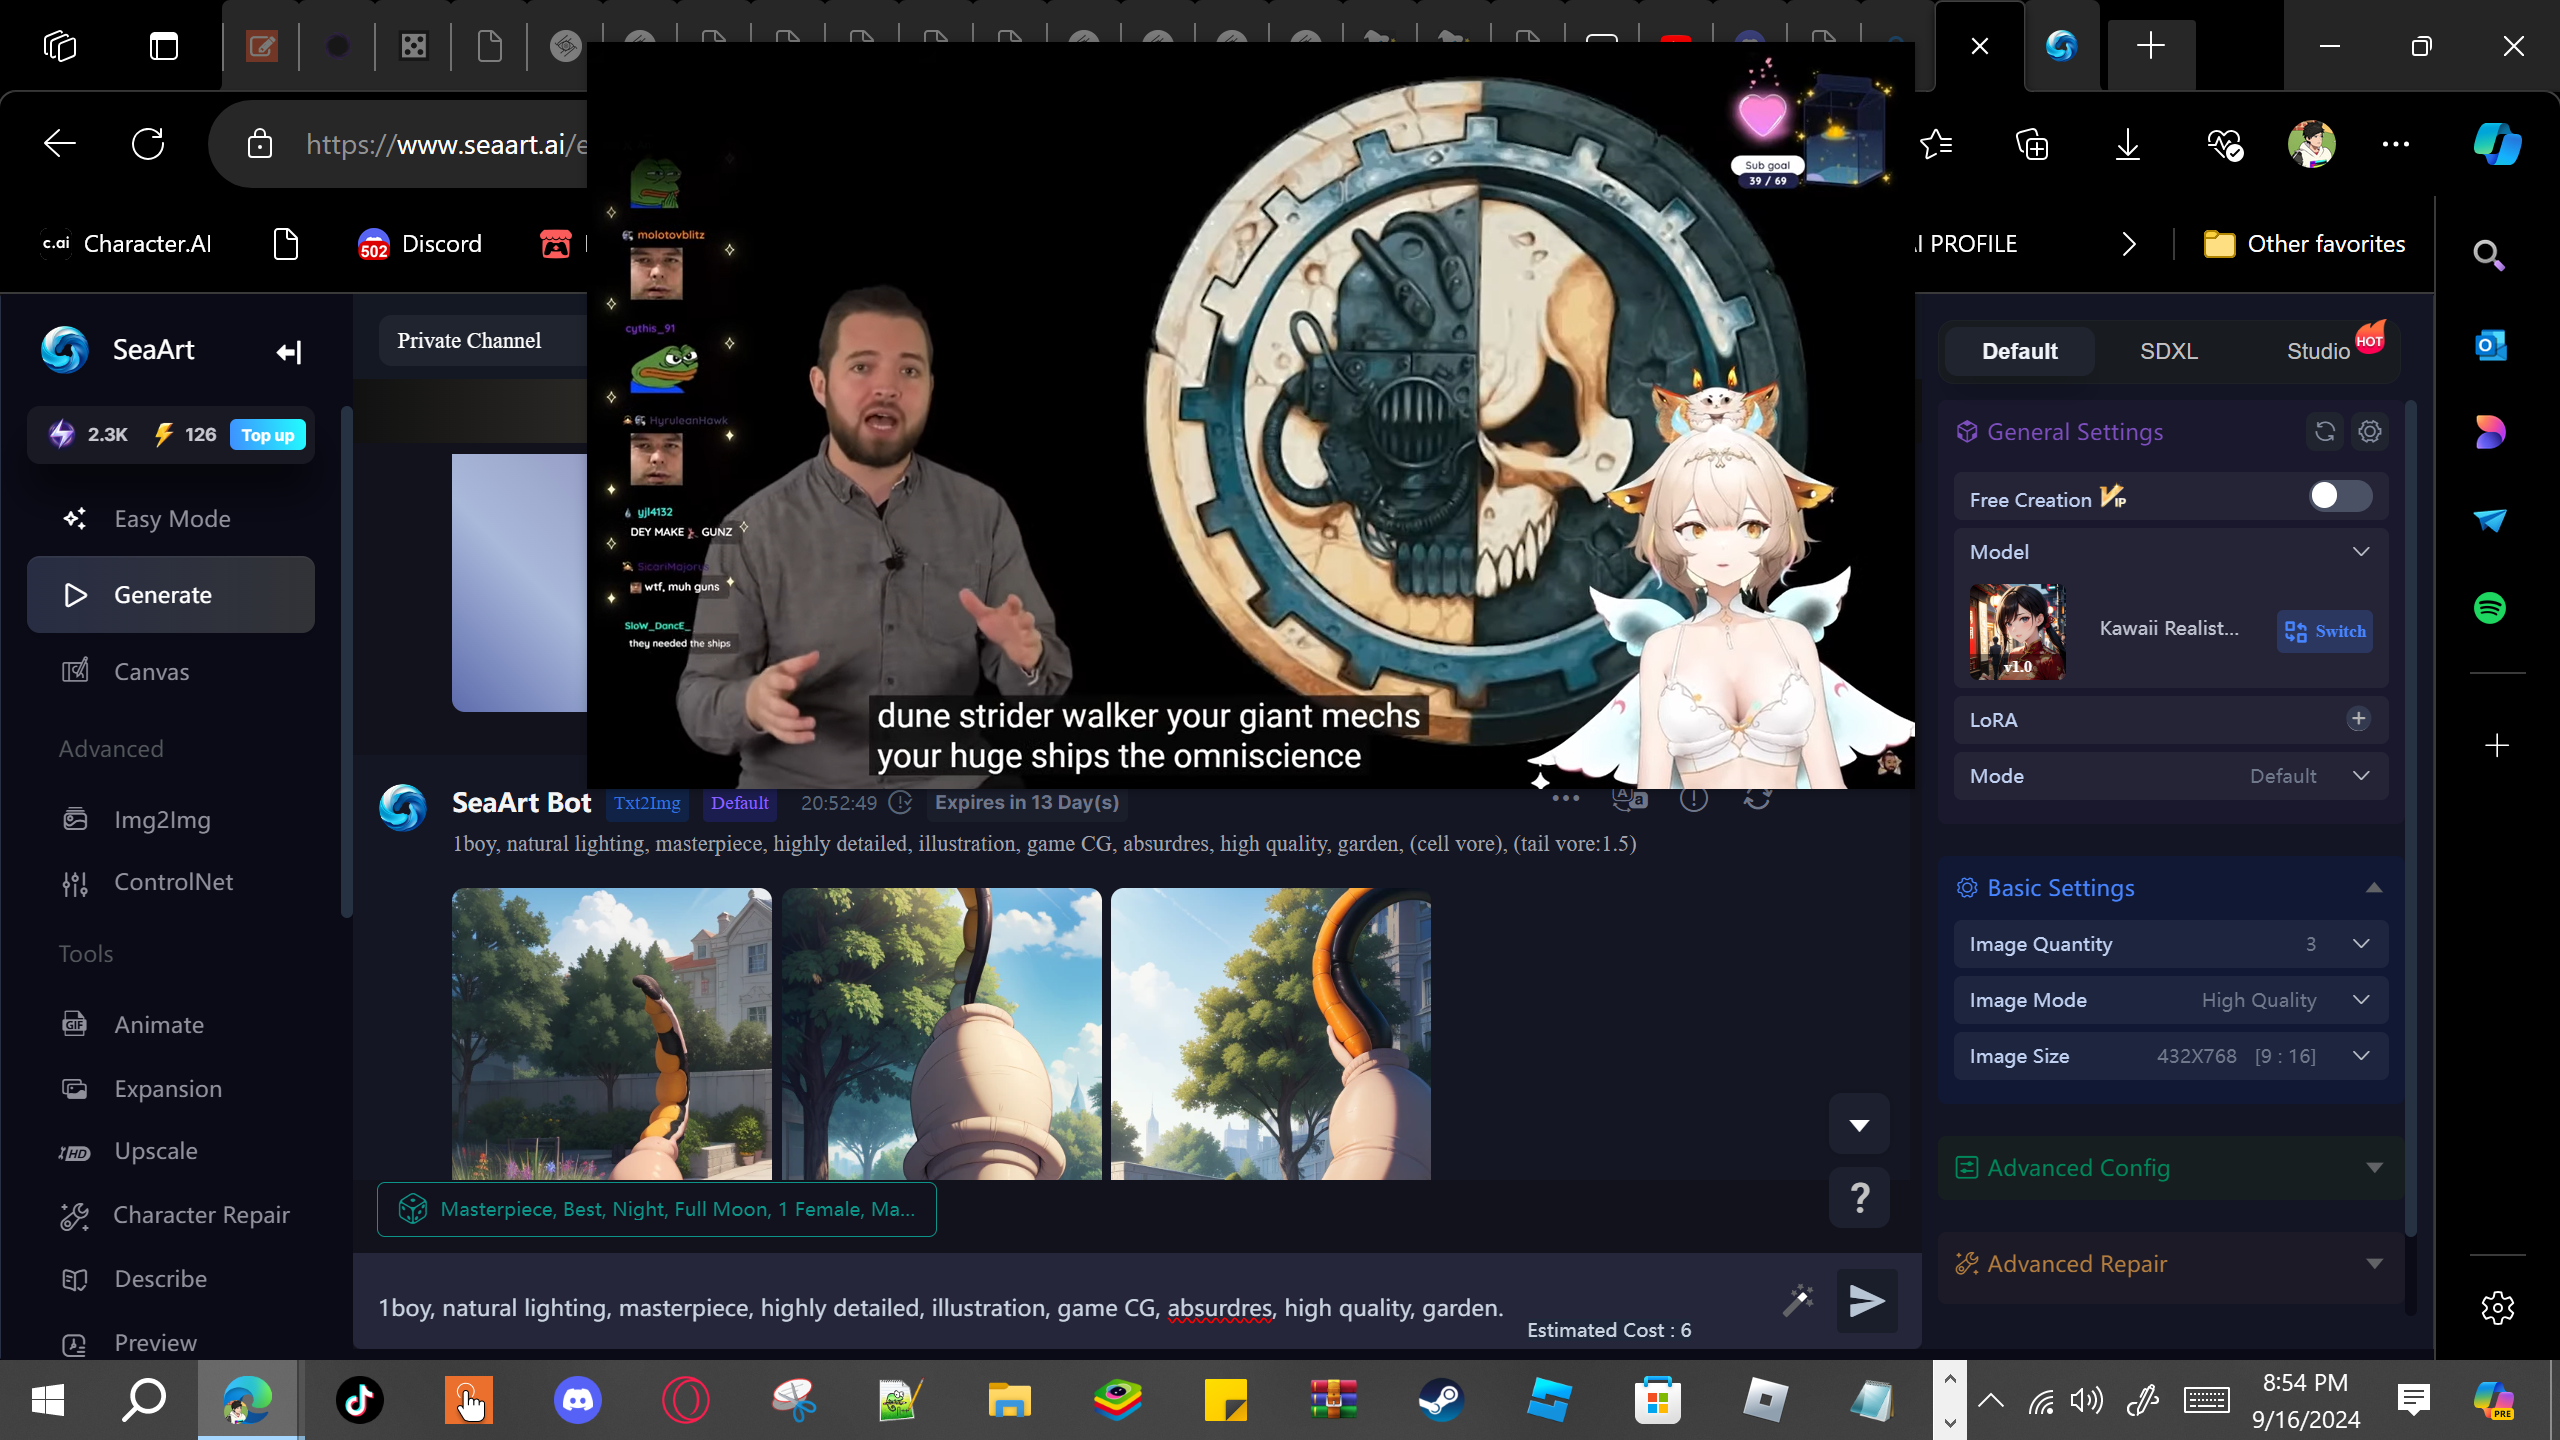Open the Other favorites folder
2560x1440 pixels.
click(x=2304, y=244)
